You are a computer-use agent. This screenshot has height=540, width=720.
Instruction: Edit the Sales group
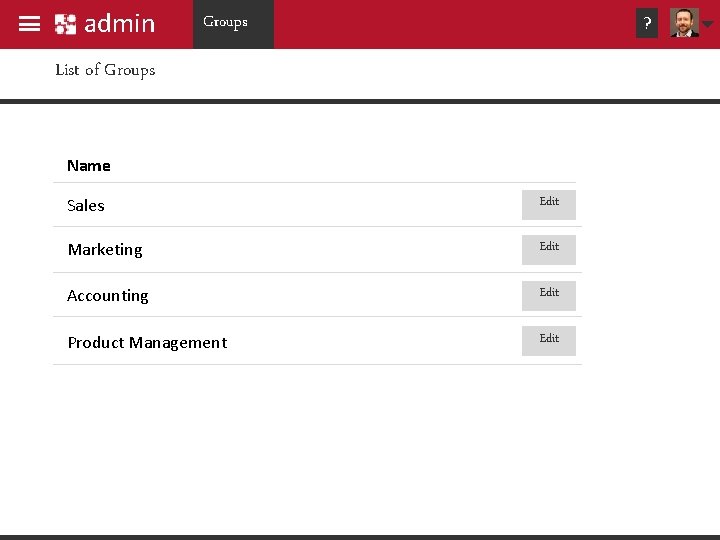point(549,205)
